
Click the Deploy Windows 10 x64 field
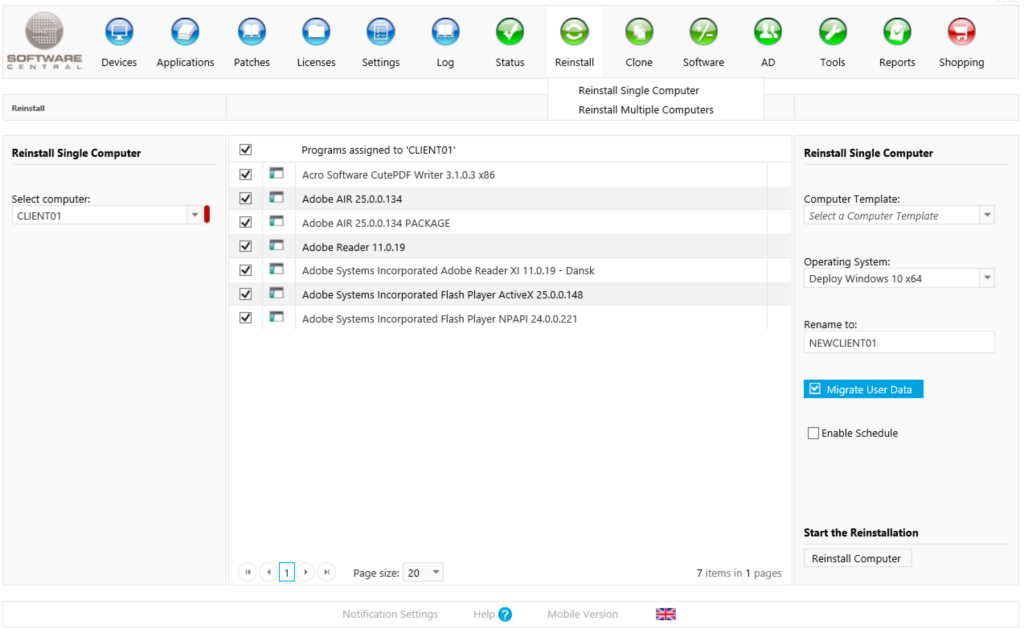[x=892, y=278]
